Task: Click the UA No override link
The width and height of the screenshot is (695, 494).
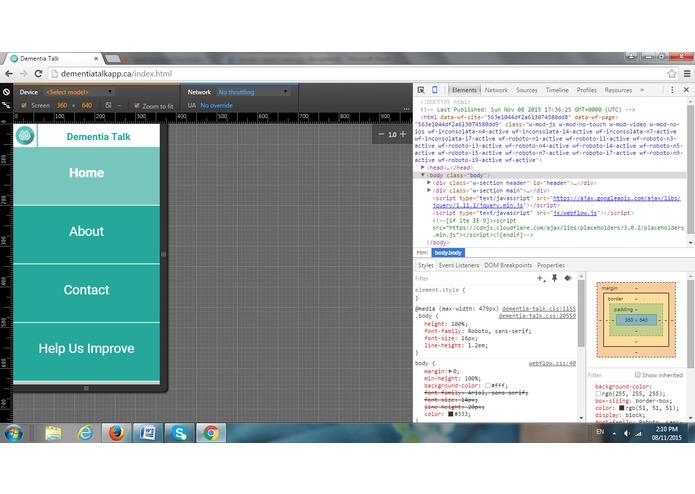Action: coord(216,105)
